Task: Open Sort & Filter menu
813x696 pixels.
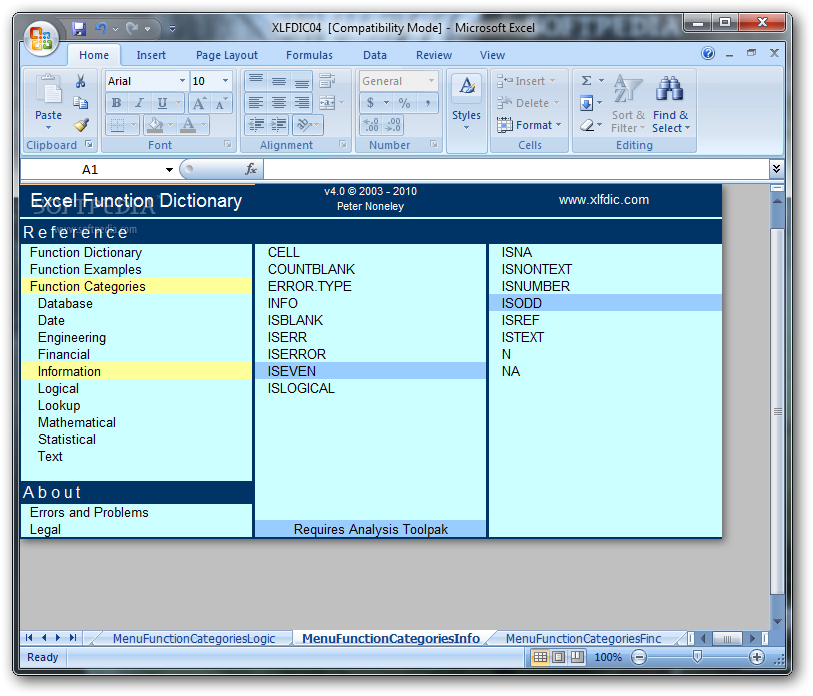Action: [628, 103]
